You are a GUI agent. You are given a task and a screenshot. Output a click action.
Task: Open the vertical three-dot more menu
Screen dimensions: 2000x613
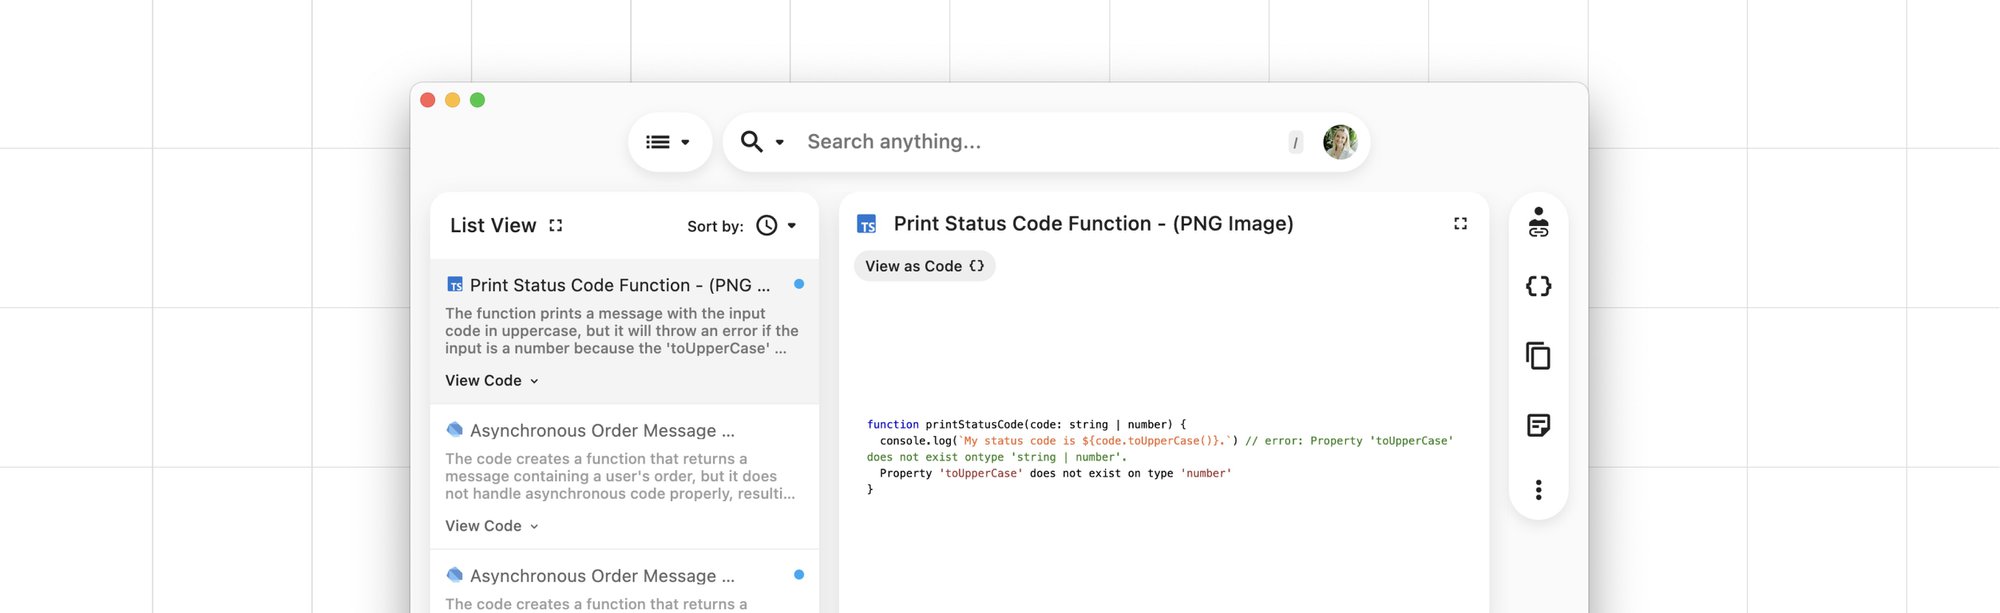(x=1538, y=490)
